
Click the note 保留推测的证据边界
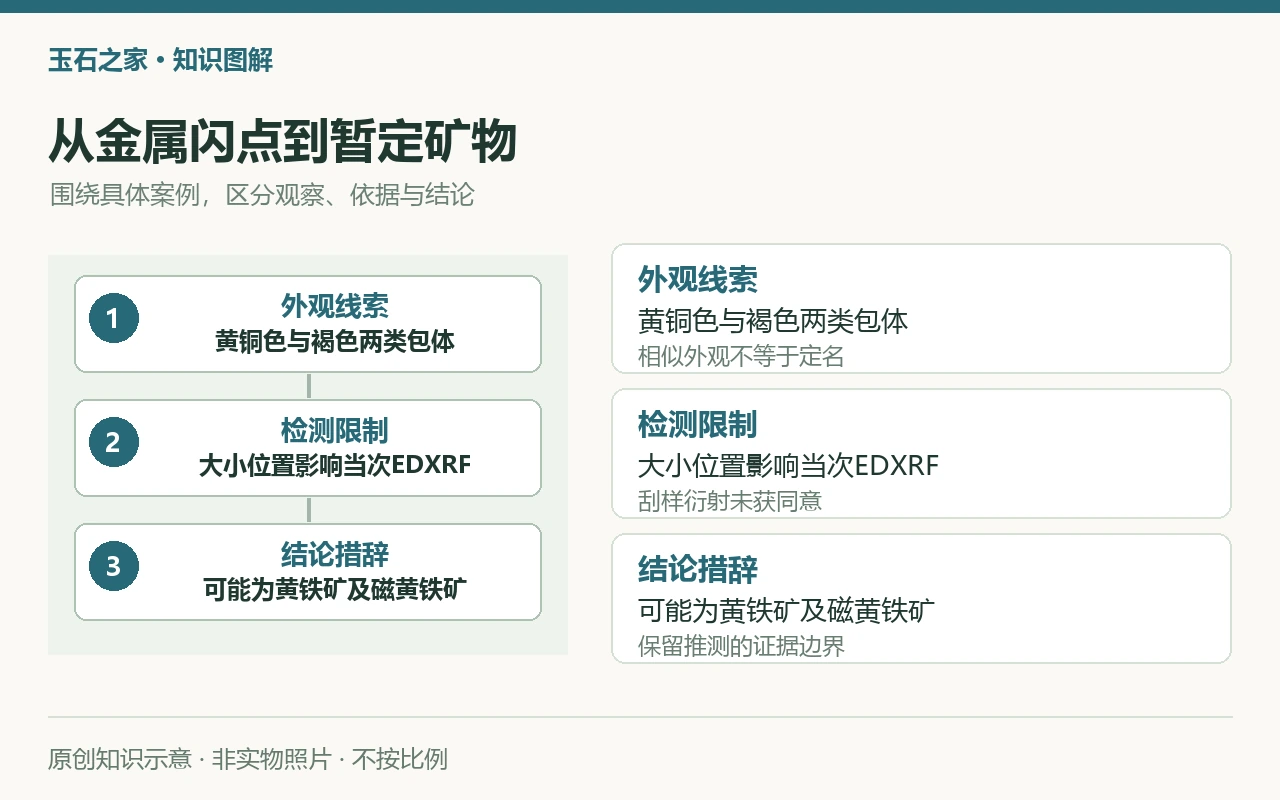[741, 645]
